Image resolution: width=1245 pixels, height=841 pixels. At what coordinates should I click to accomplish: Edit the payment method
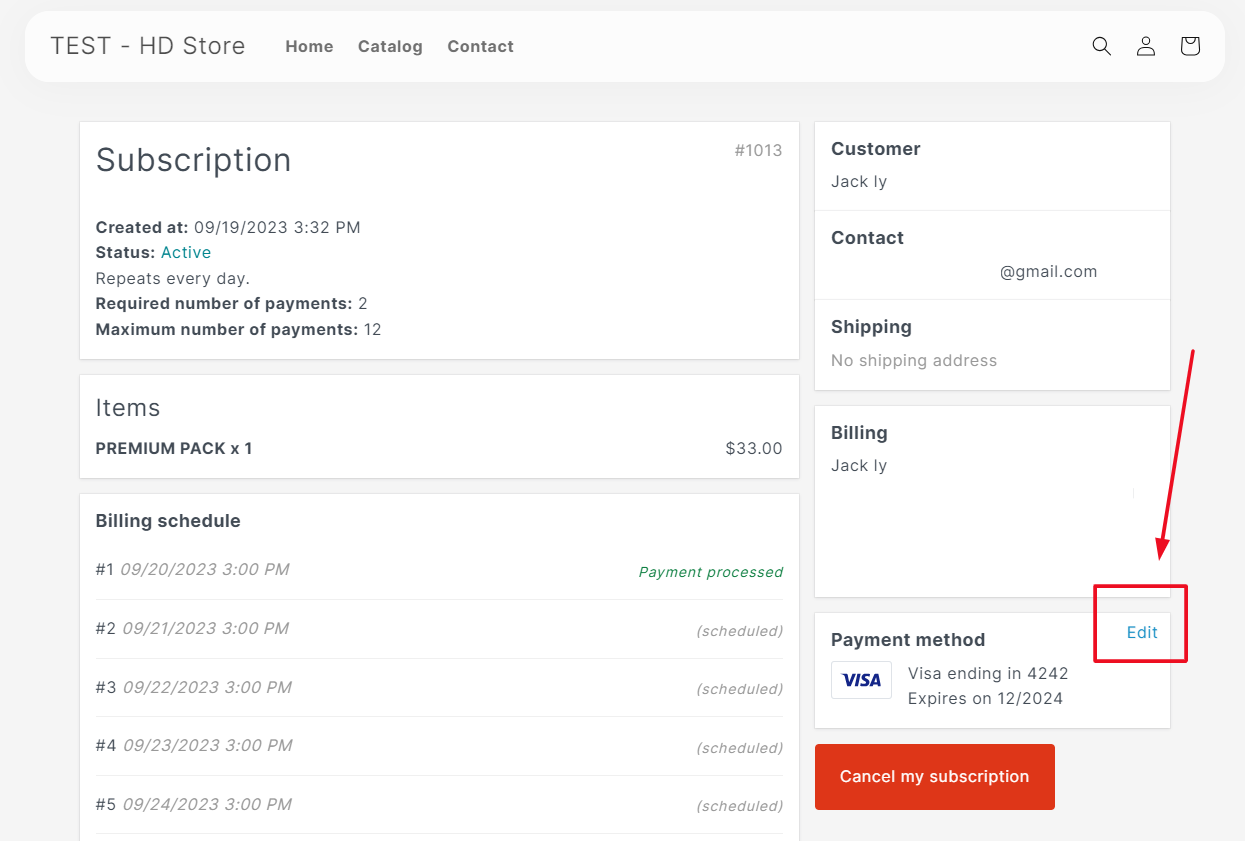pos(1142,632)
